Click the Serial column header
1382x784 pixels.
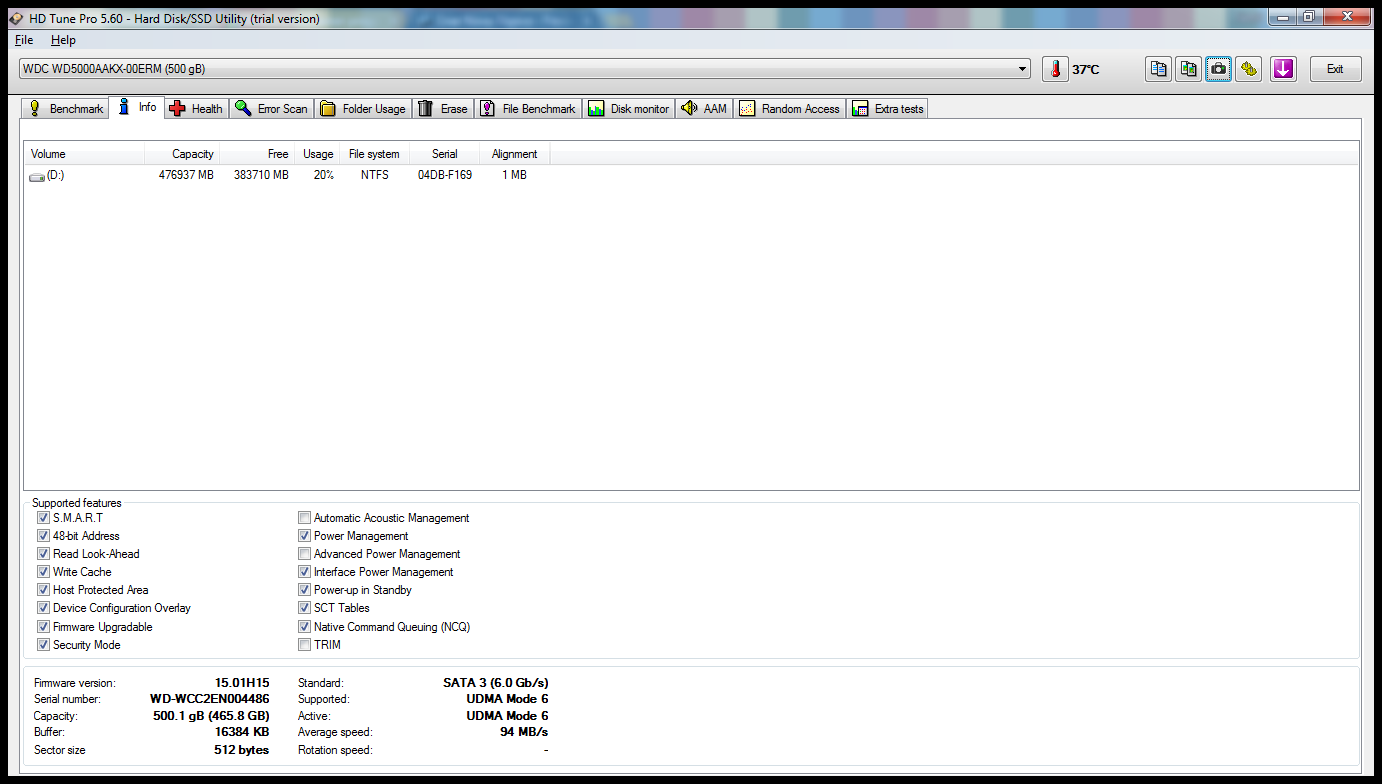445,154
